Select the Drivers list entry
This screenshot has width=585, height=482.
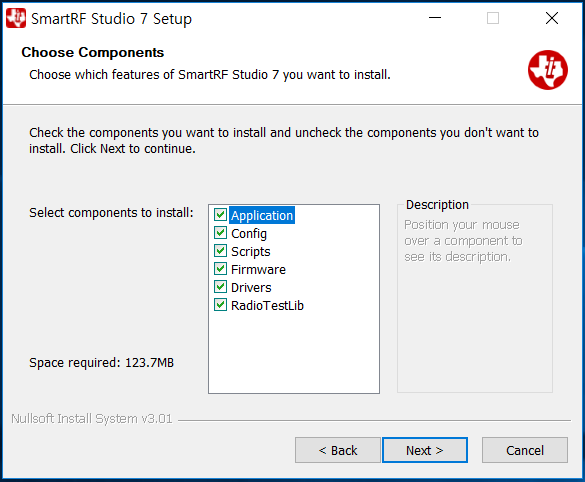pos(251,288)
